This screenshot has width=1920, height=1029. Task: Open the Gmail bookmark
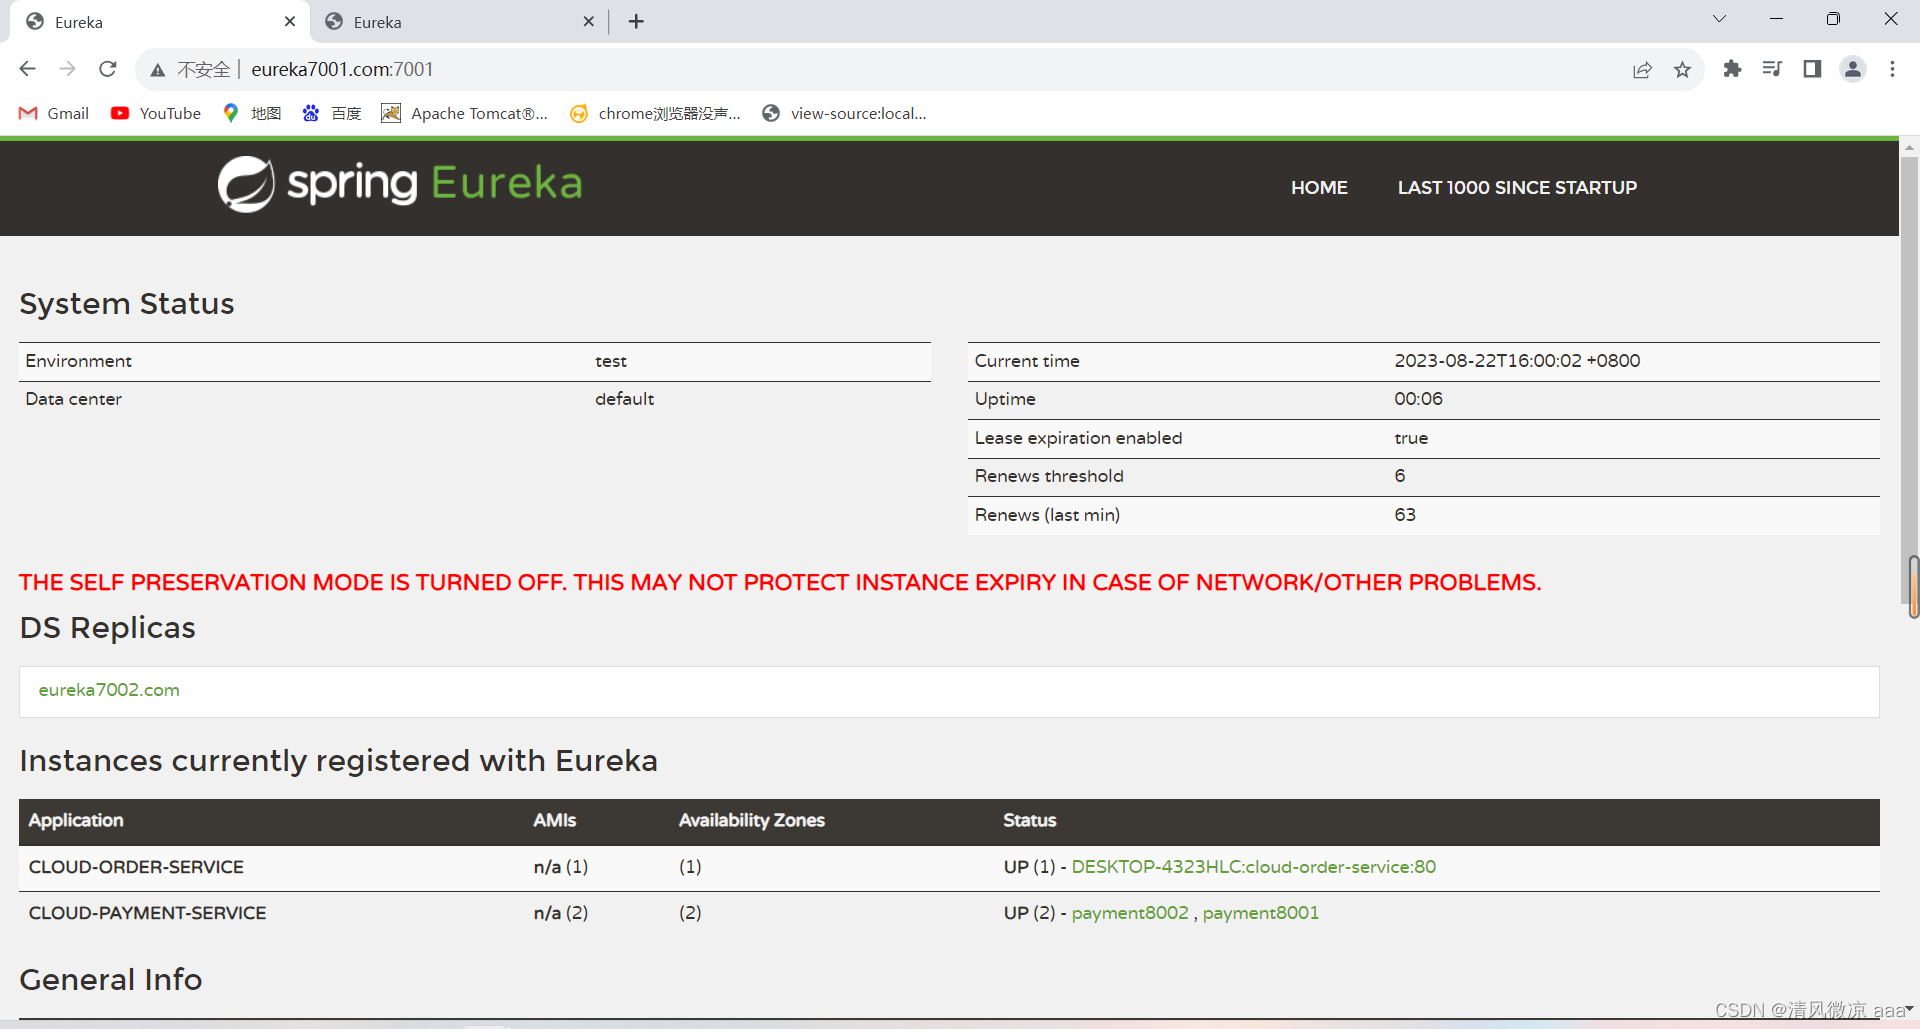pos(54,113)
